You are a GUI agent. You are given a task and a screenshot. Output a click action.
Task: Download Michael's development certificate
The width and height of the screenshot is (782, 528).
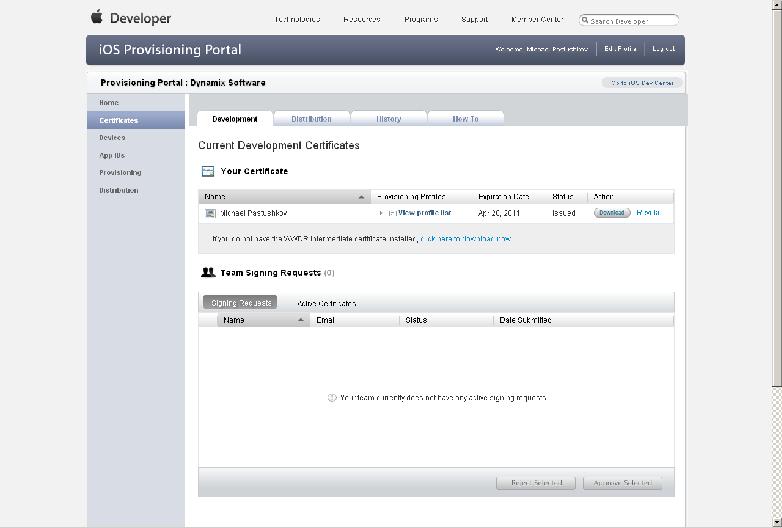point(612,213)
